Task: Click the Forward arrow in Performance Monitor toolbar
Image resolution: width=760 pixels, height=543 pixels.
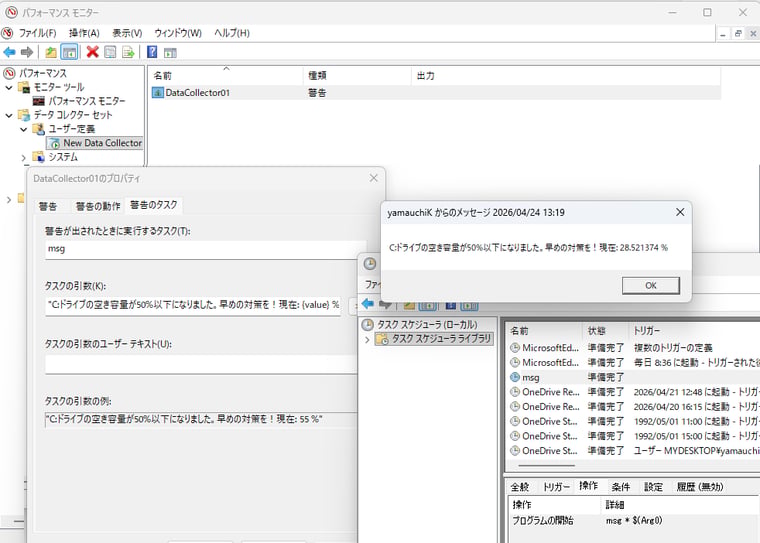Action: pos(27,52)
